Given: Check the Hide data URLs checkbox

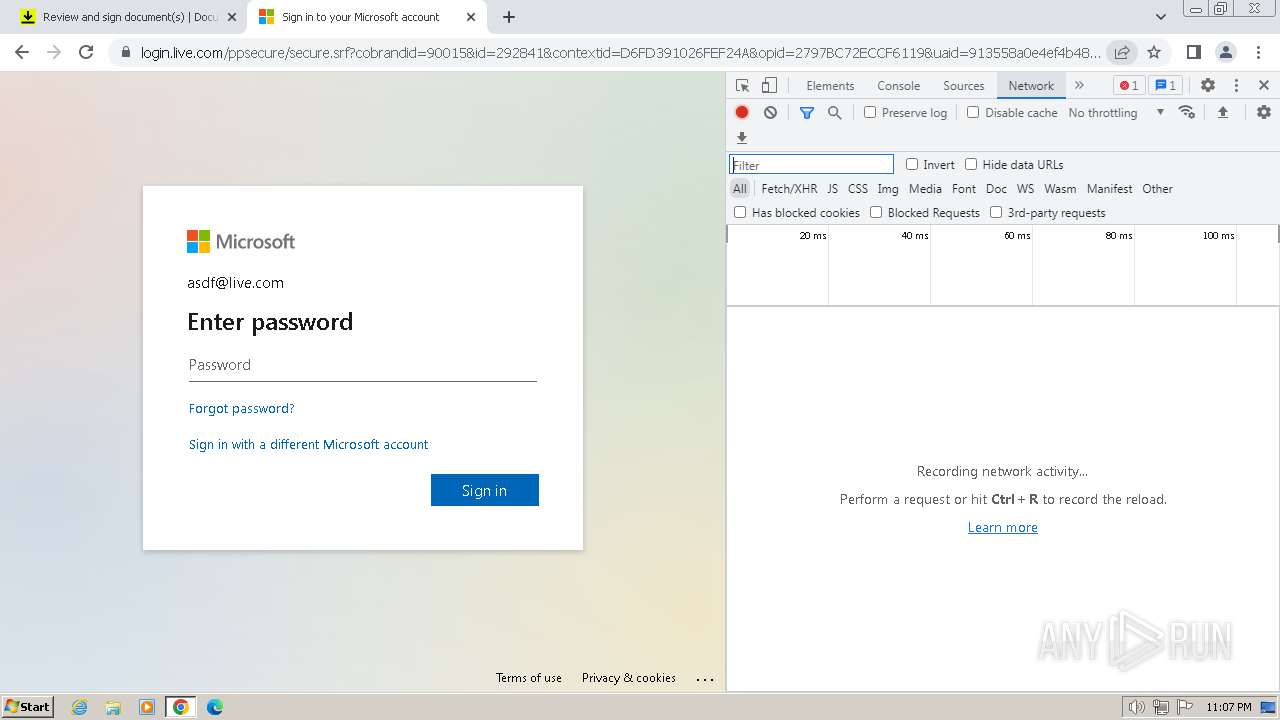Looking at the screenshot, I should [x=971, y=164].
